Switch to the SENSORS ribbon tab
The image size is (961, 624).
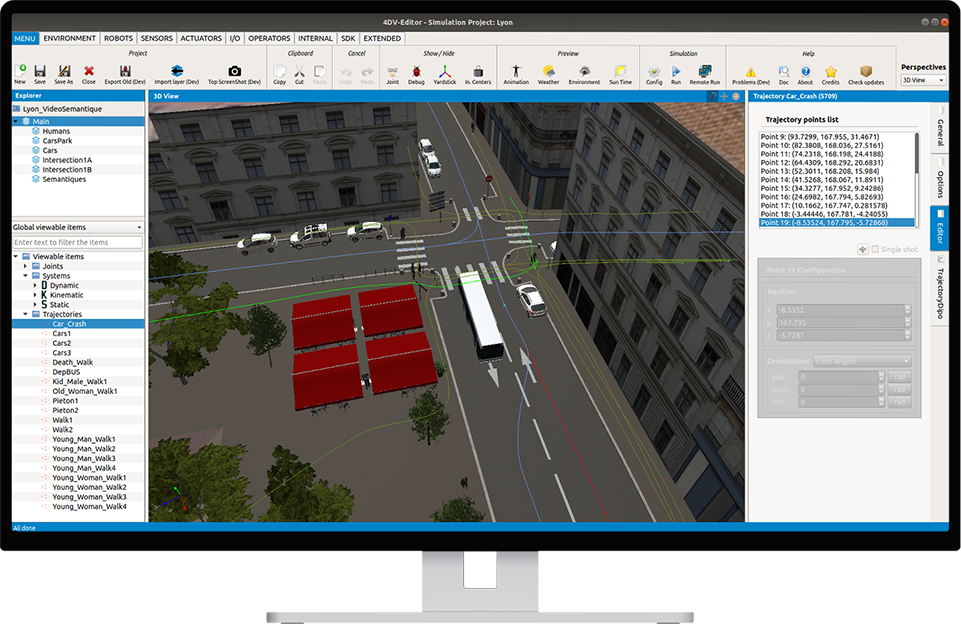(x=156, y=38)
